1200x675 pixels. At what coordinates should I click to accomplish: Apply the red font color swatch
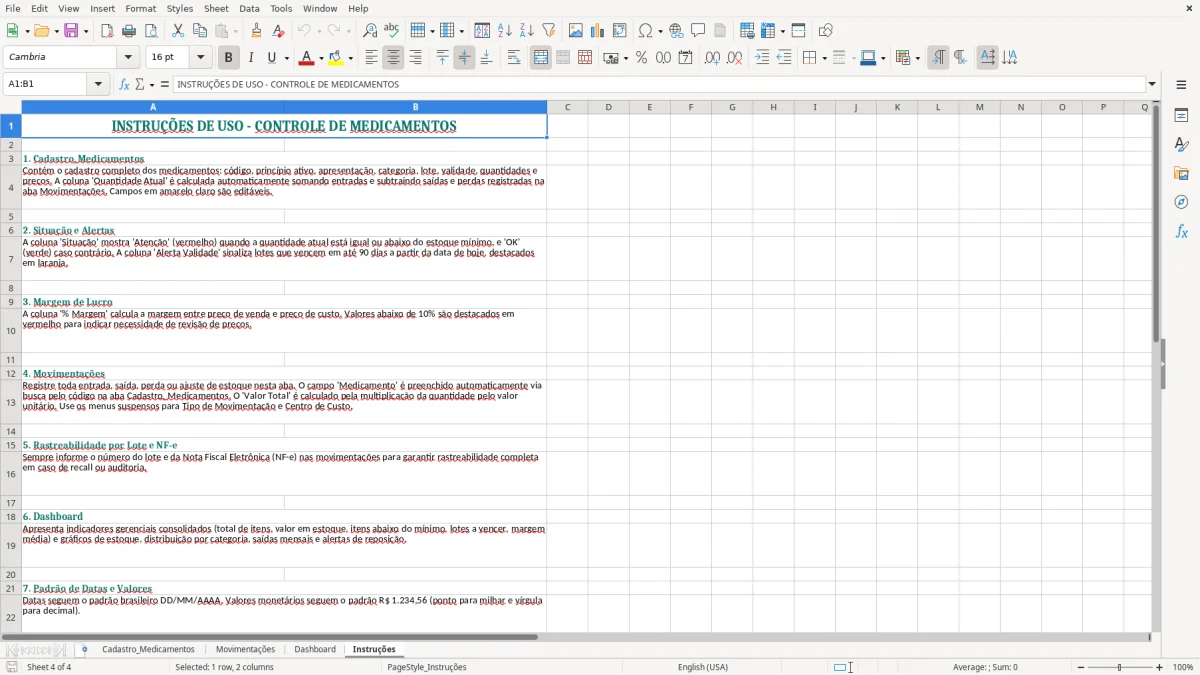(x=307, y=58)
